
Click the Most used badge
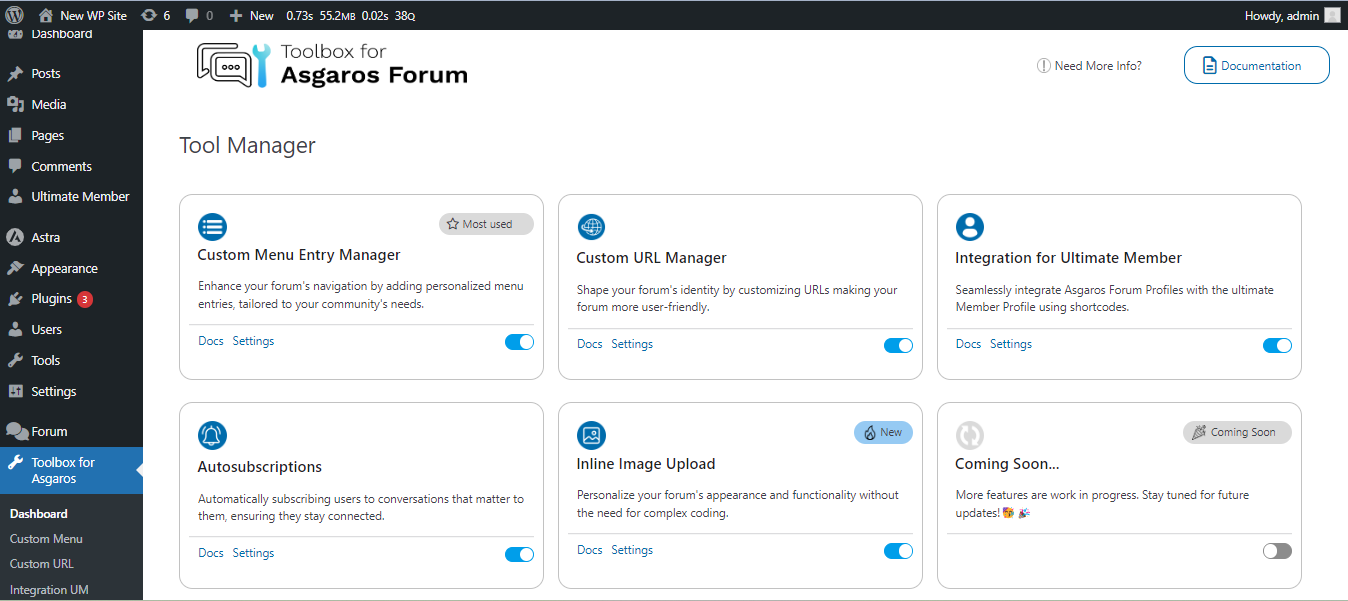486,224
